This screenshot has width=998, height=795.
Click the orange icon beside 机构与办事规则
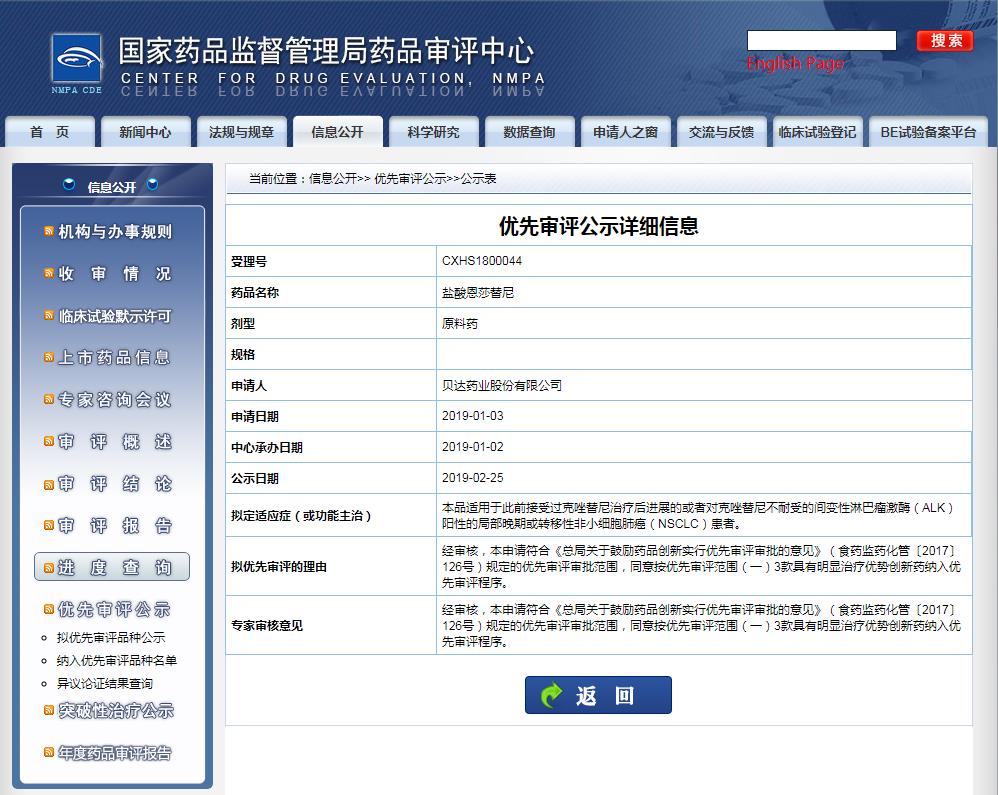pos(49,232)
